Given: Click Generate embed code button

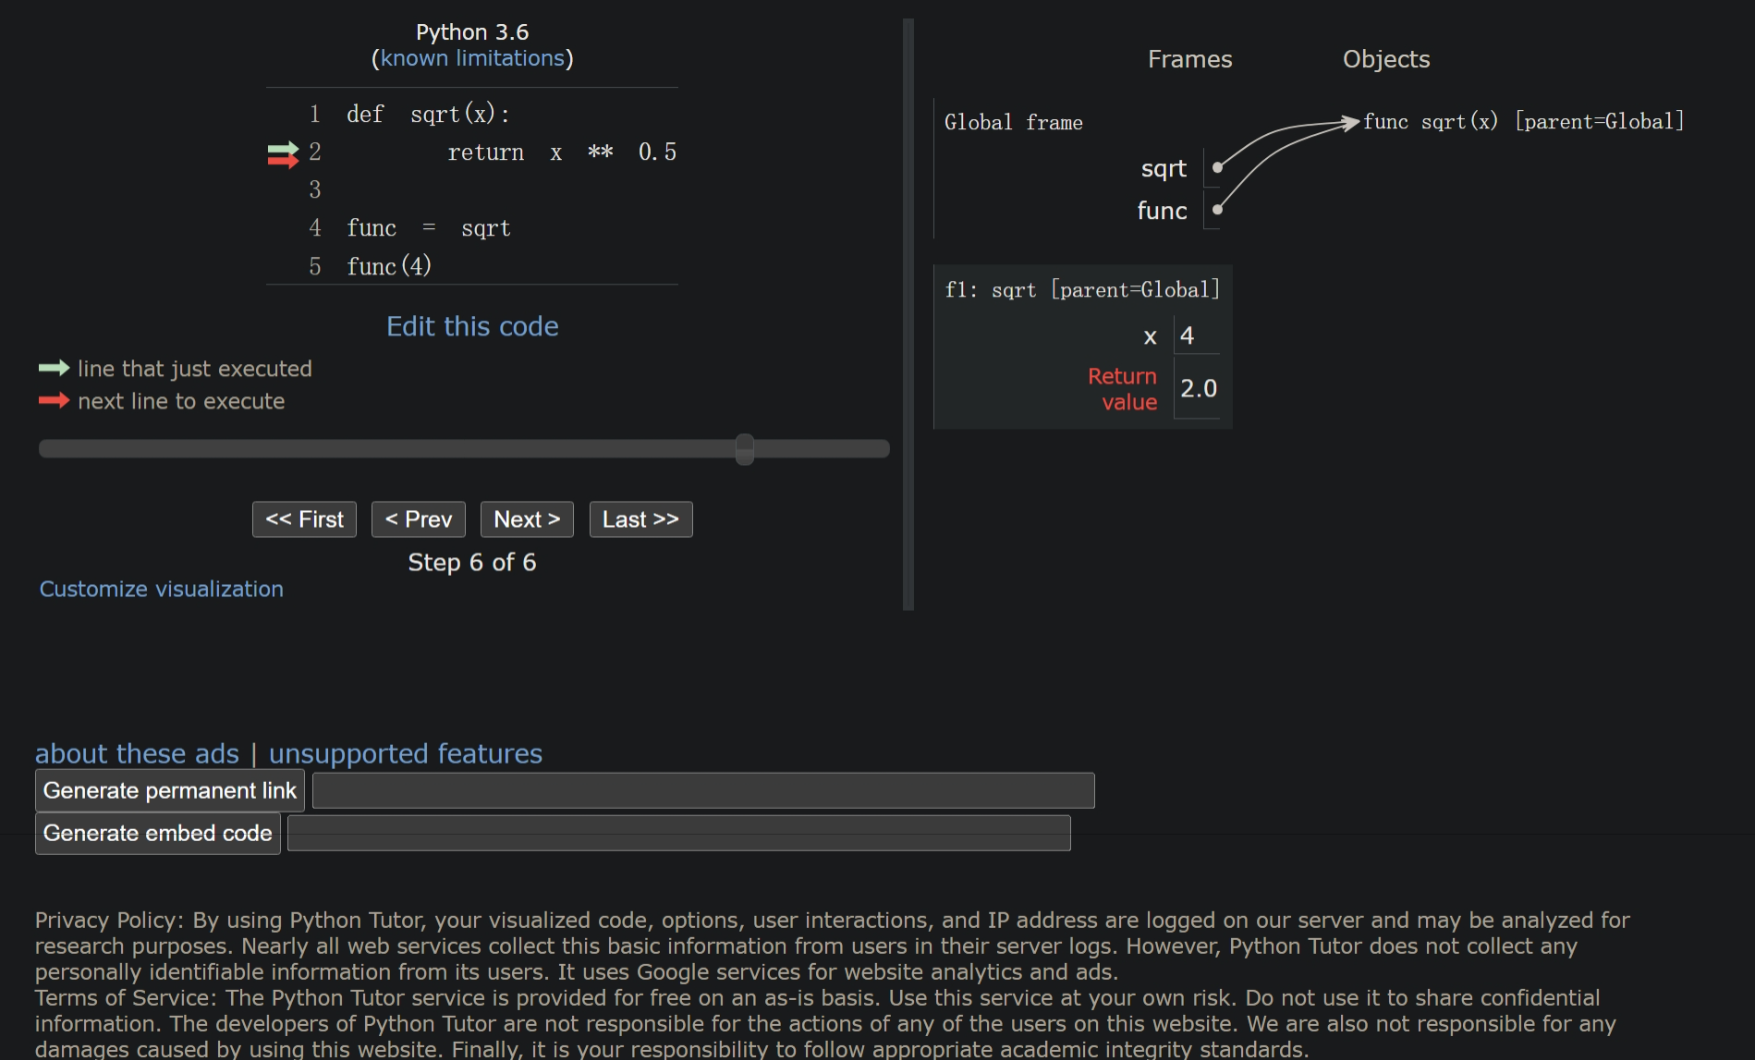Looking at the screenshot, I should pyautogui.click(x=158, y=833).
